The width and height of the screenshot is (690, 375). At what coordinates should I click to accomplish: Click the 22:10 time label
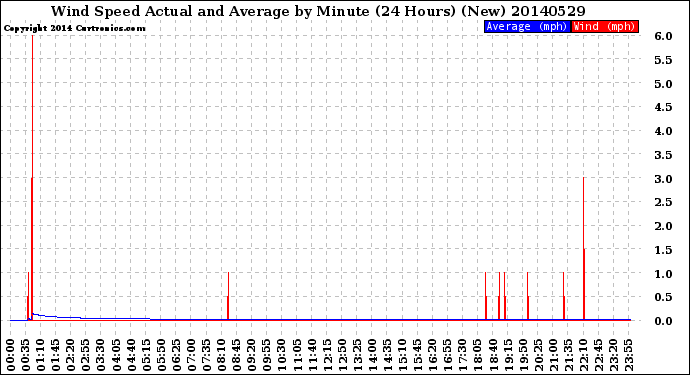click(583, 355)
